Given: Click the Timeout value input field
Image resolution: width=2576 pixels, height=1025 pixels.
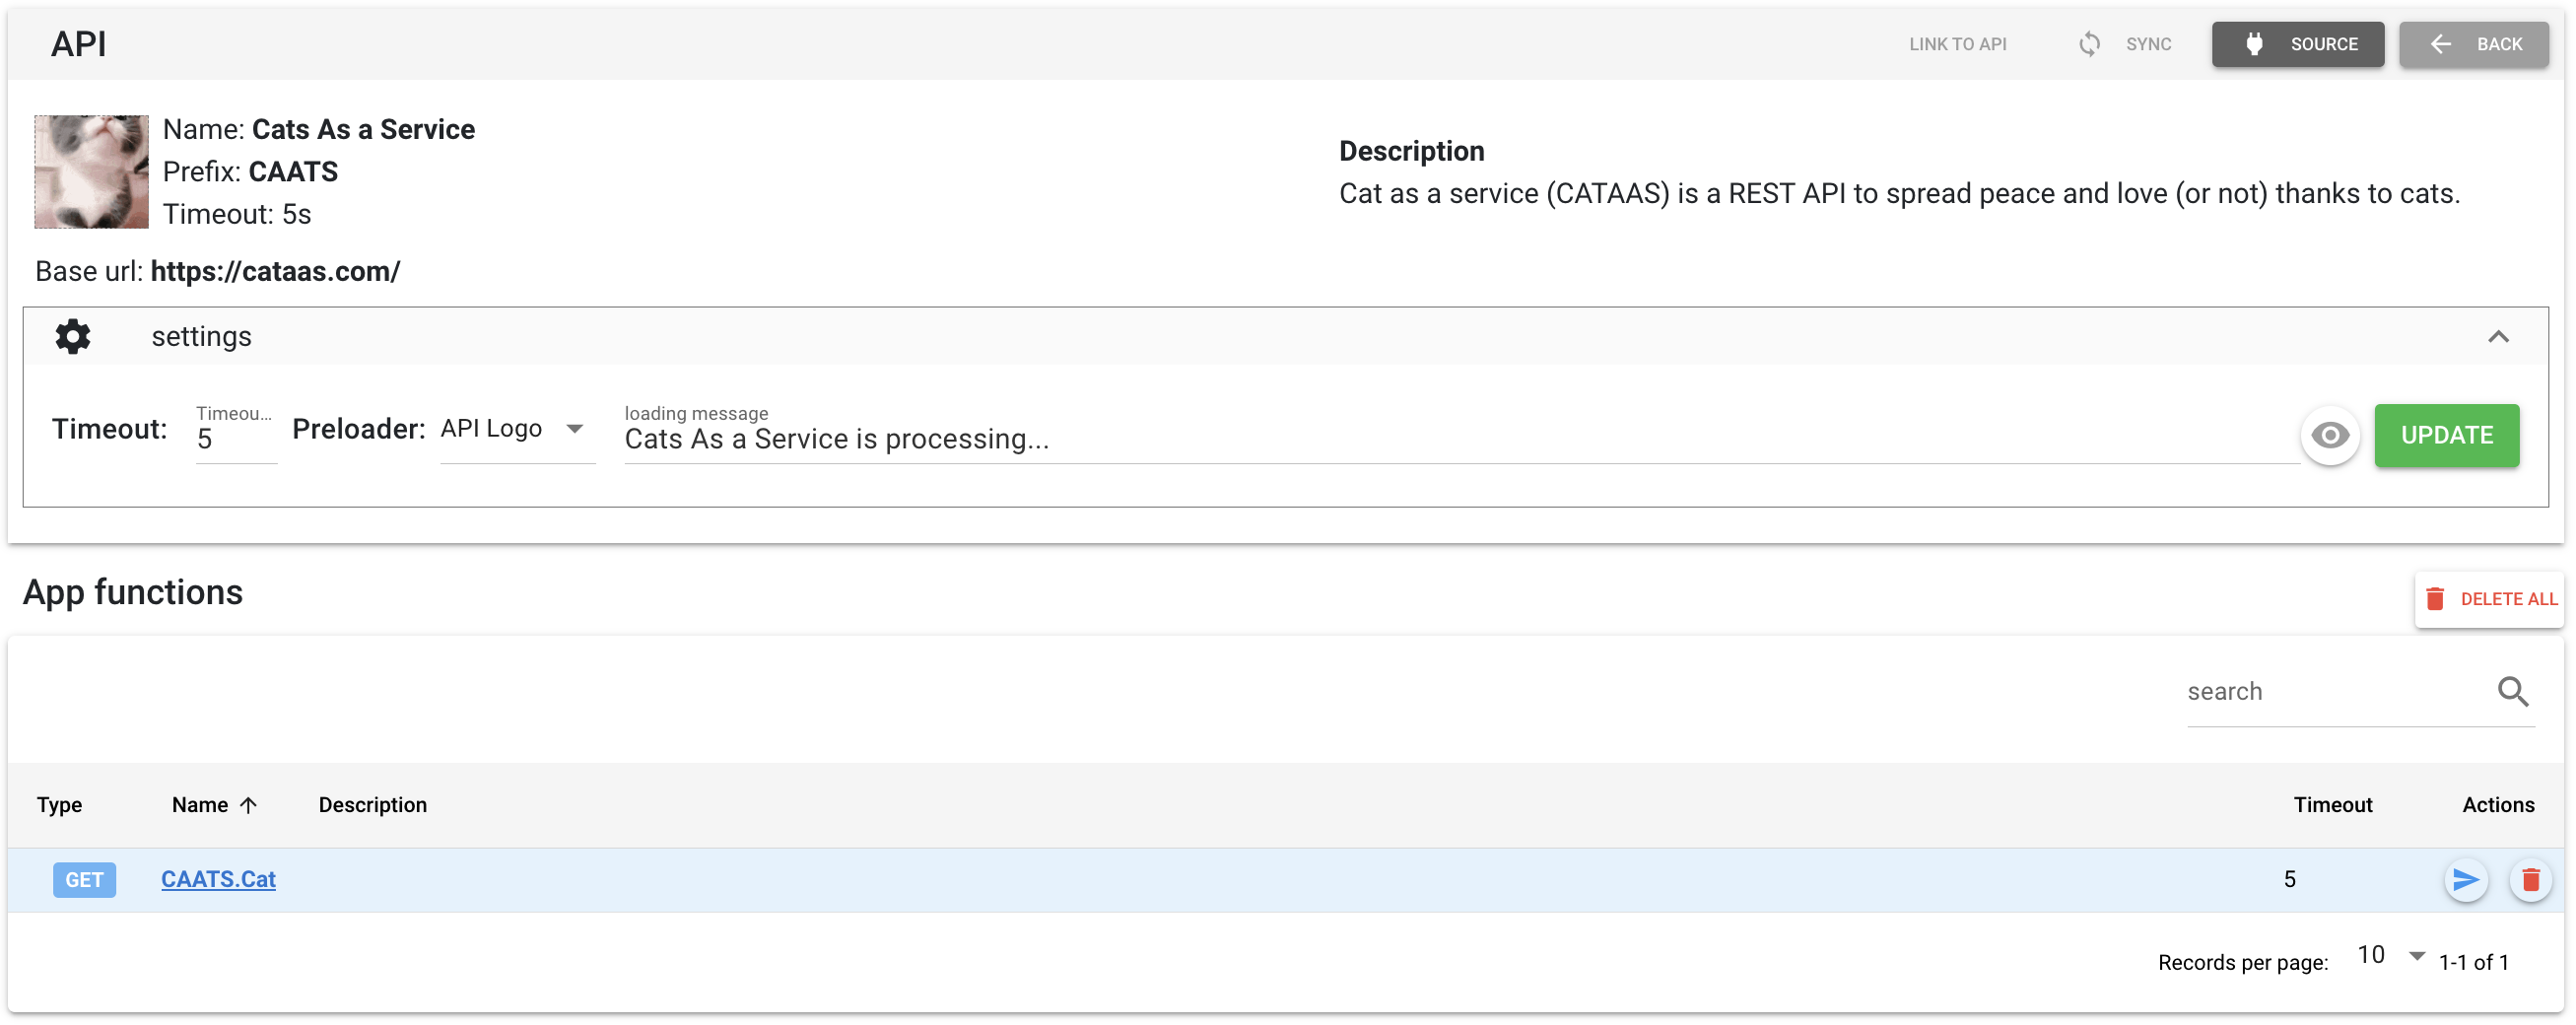Looking at the screenshot, I should pos(236,439).
